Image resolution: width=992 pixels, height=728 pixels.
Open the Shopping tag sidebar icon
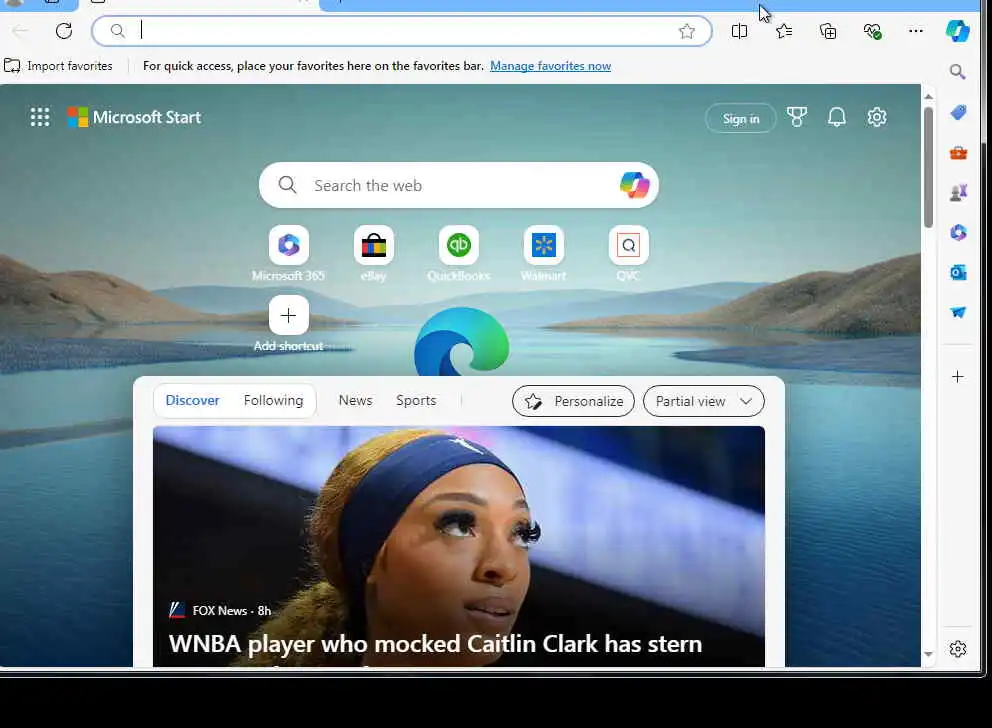click(958, 113)
